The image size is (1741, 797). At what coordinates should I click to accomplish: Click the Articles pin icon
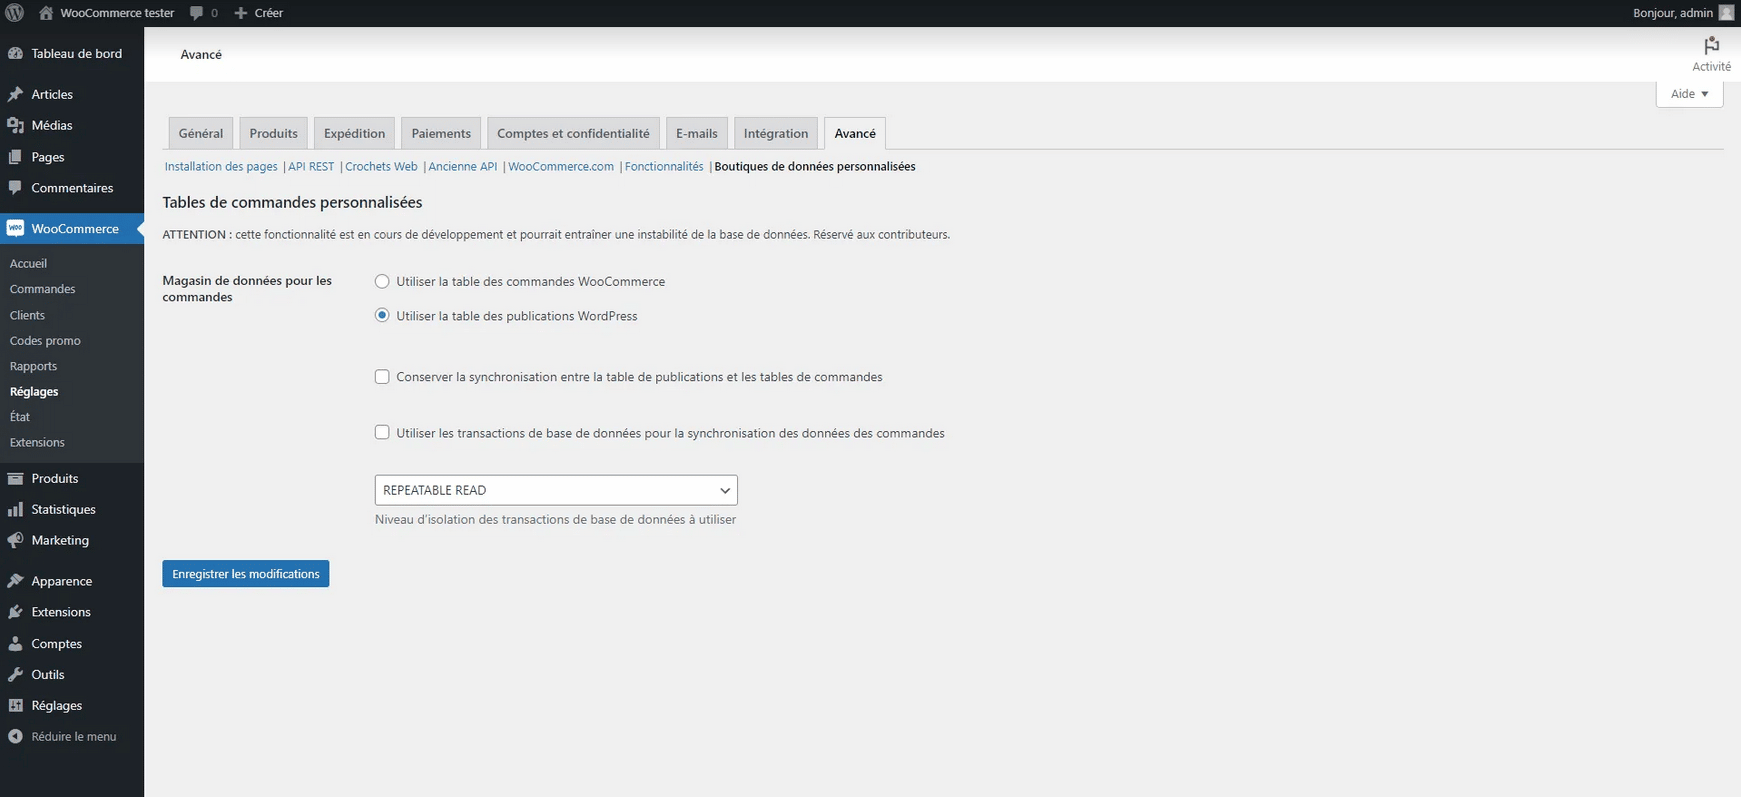[15, 94]
